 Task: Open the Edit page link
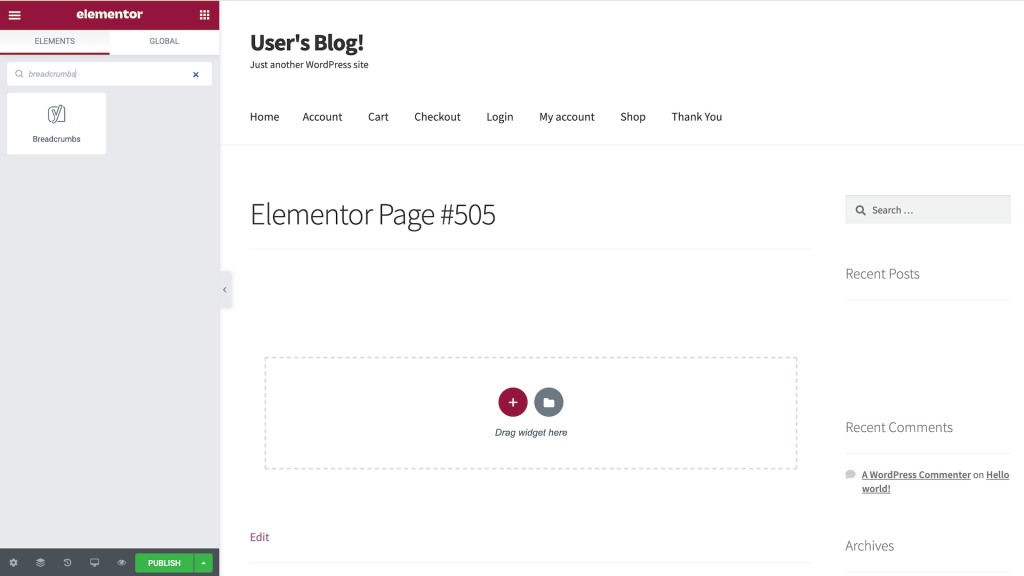click(259, 537)
